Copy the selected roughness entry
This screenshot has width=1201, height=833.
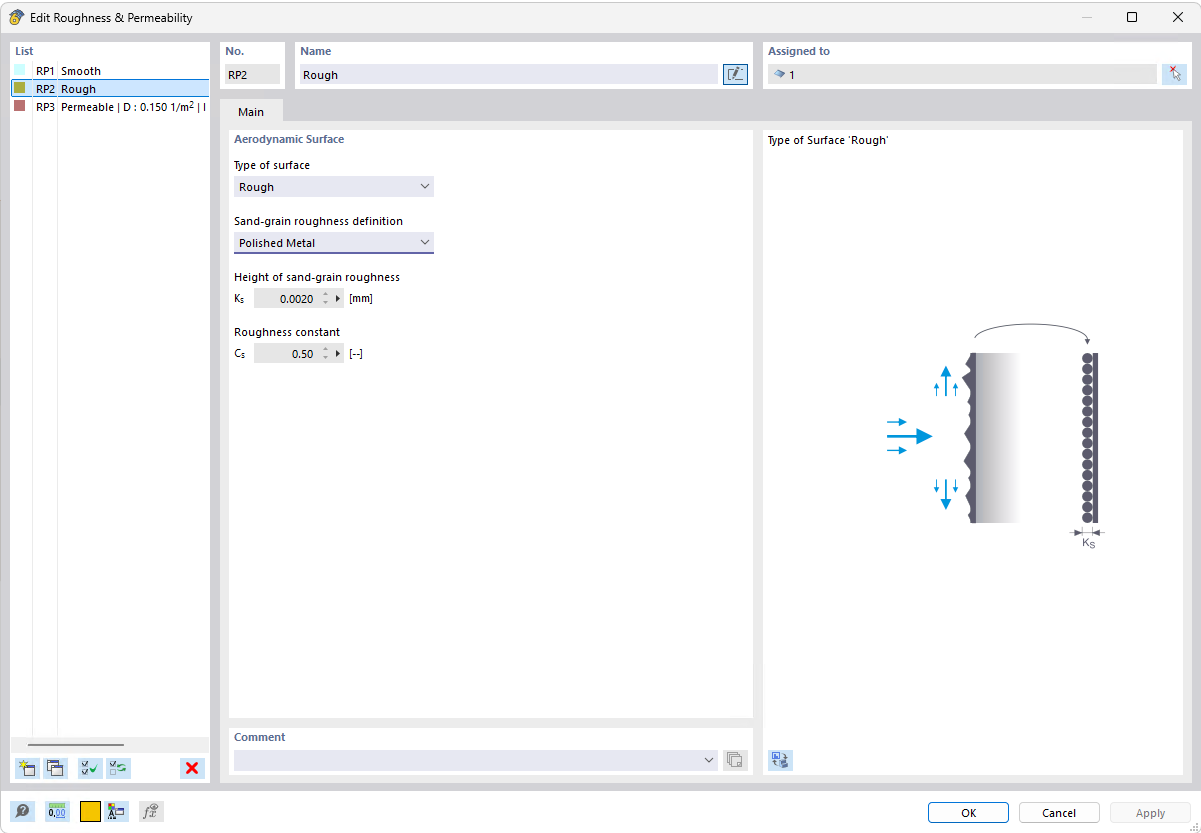tap(55, 768)
